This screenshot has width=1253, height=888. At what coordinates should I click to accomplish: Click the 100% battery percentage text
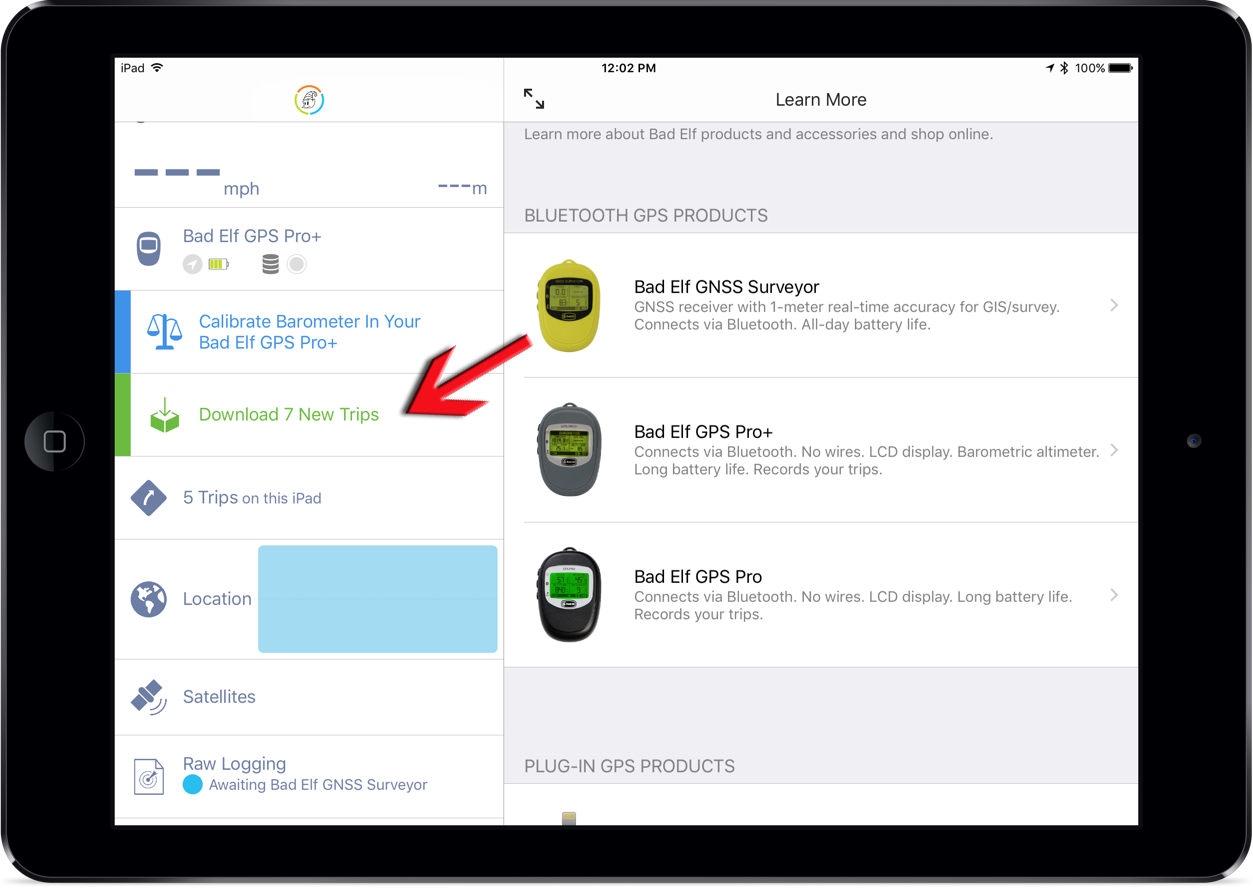pyautogui.click(x=1090, y=68)
